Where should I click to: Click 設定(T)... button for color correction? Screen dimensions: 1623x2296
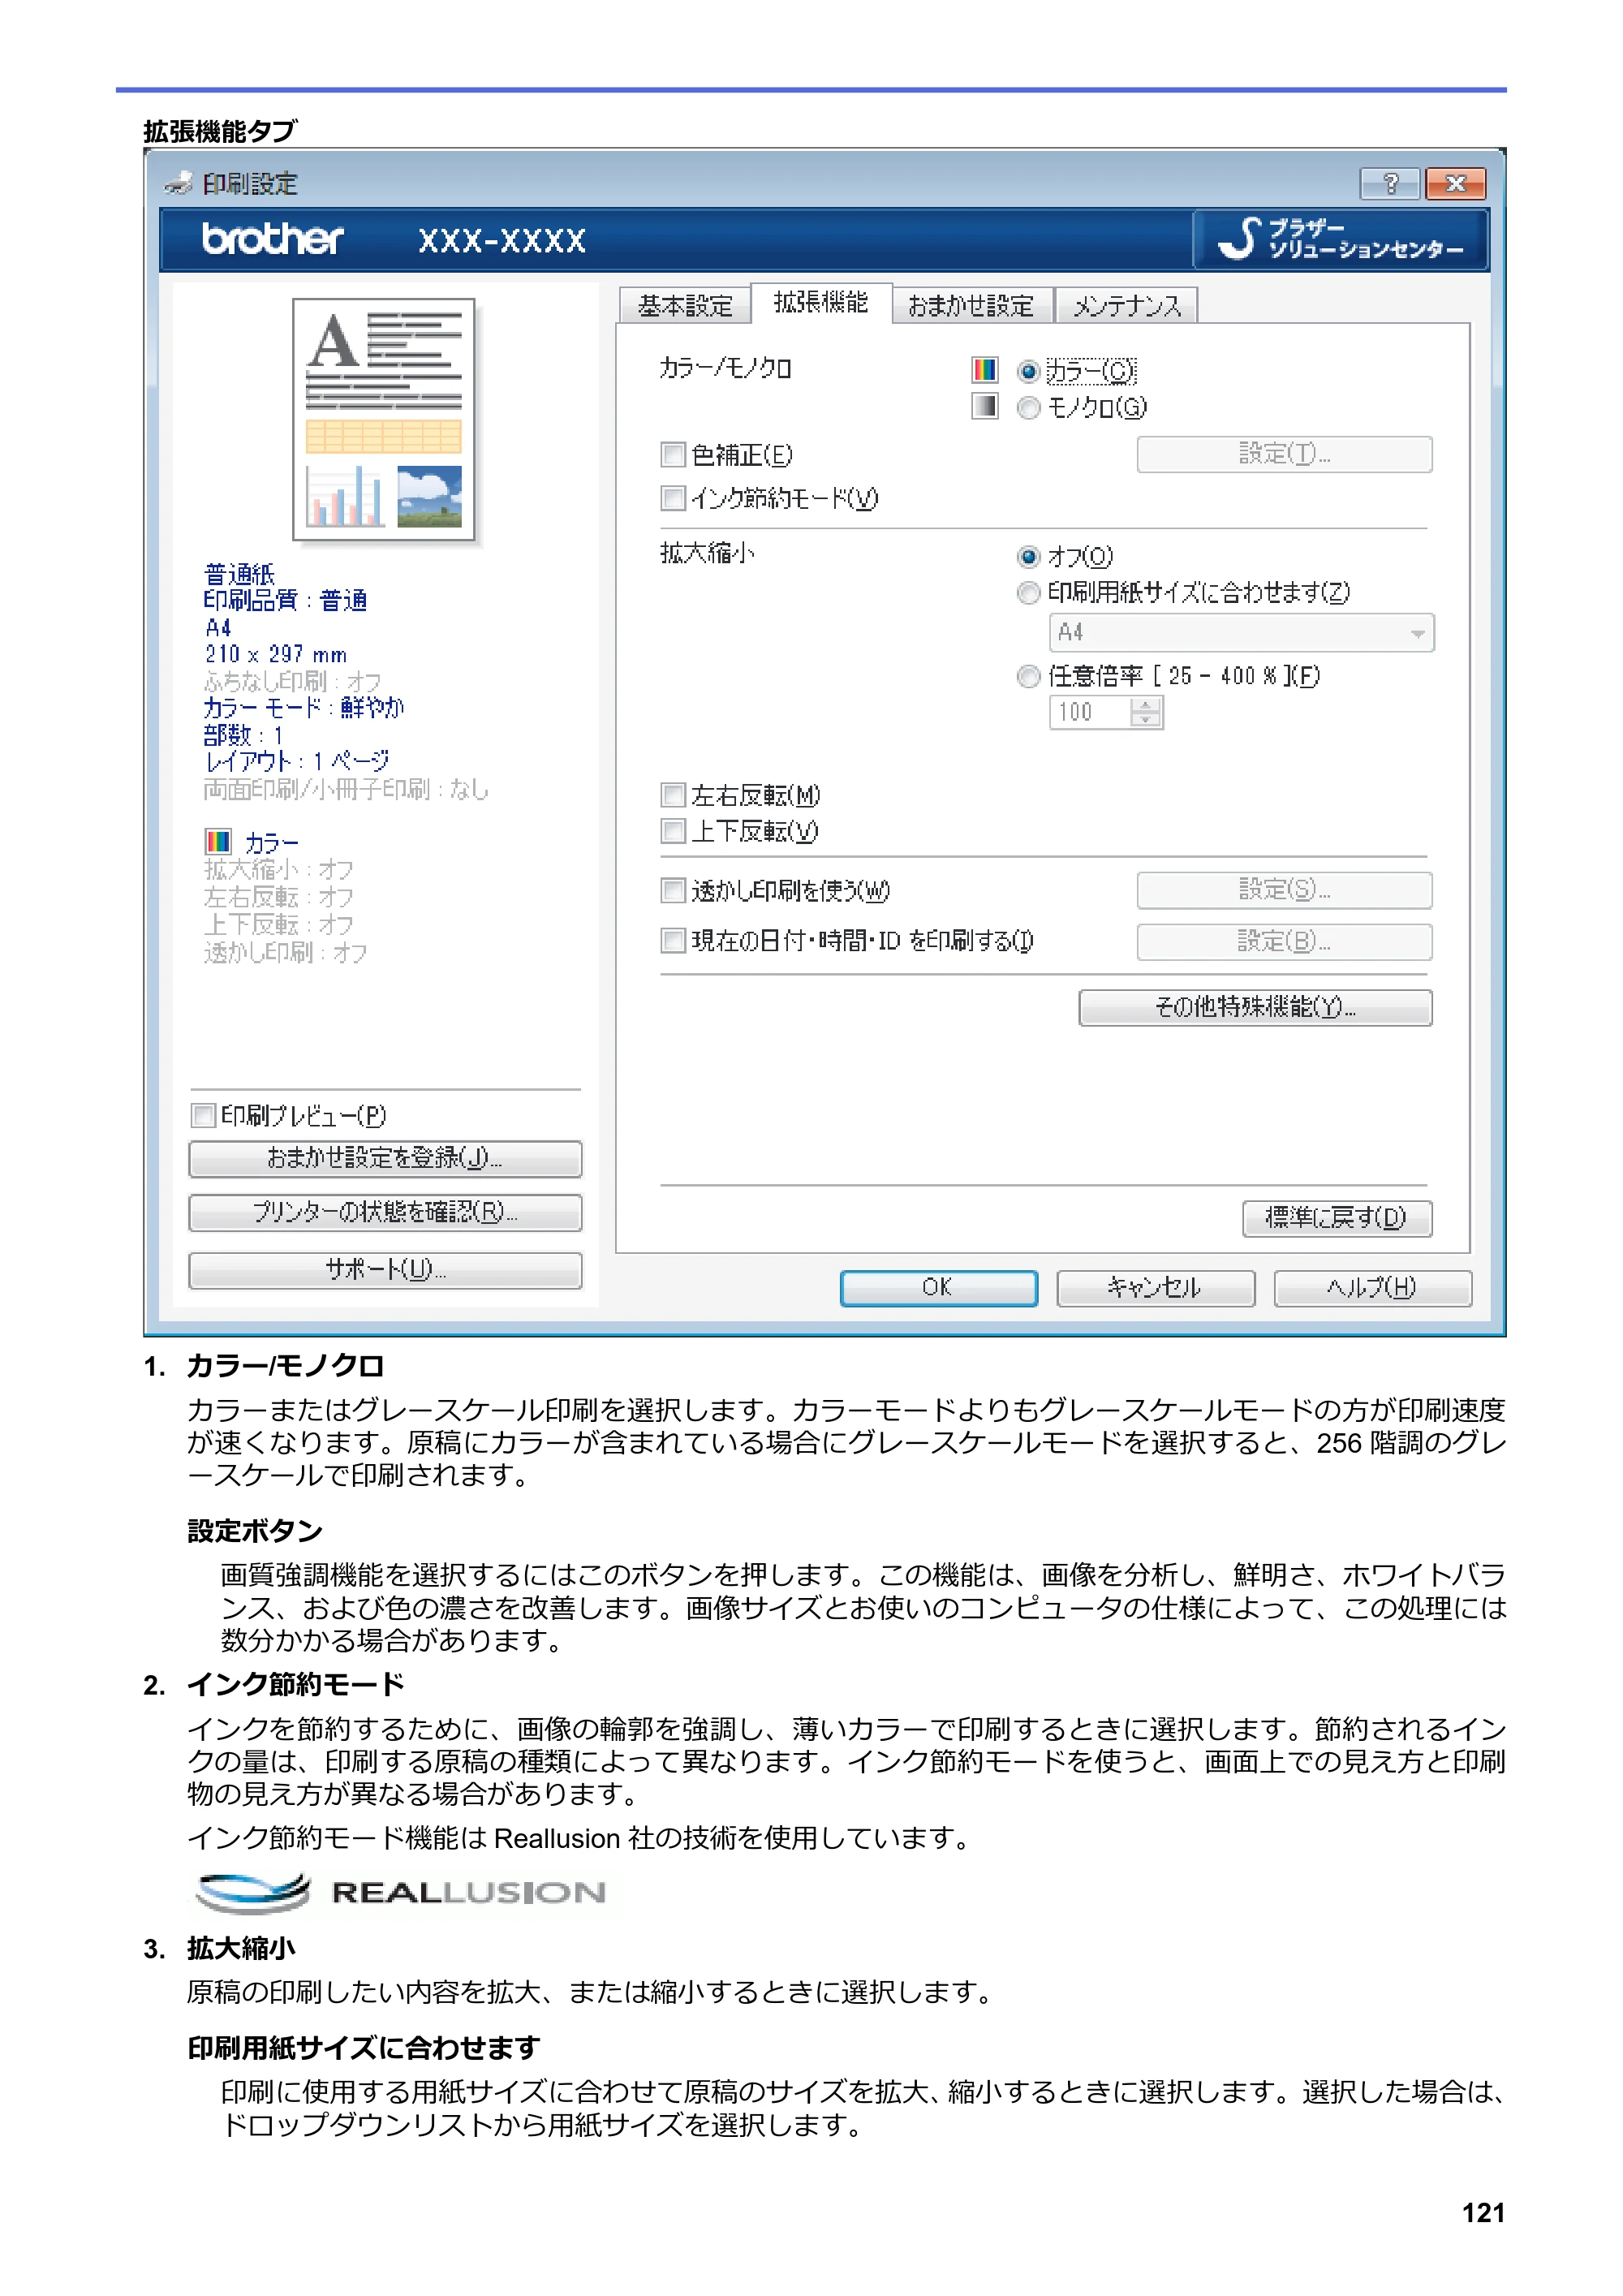pos(1284,454)
